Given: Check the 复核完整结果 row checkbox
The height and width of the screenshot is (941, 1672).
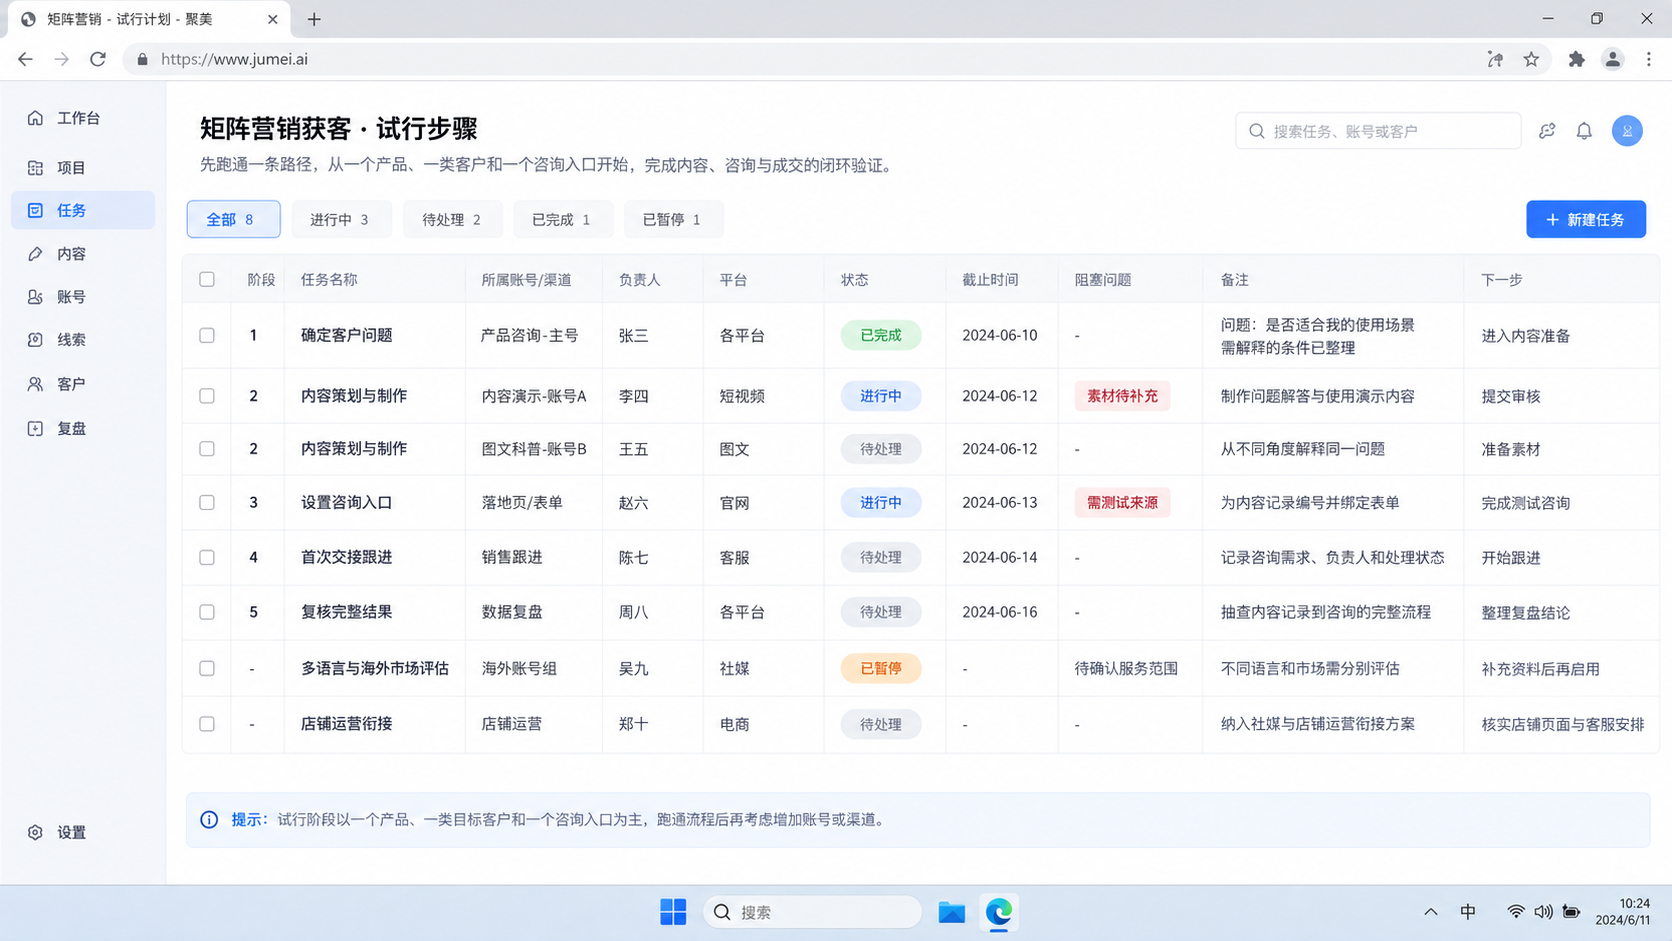Looking at the screenshot, I should point(207,612).
